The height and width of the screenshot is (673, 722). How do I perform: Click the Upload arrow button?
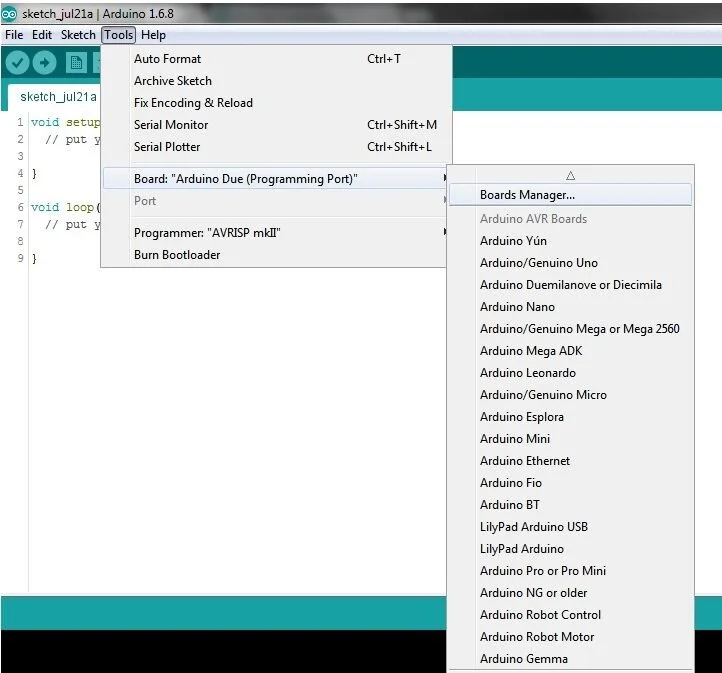pyautogui.click(x=44, y=63)
